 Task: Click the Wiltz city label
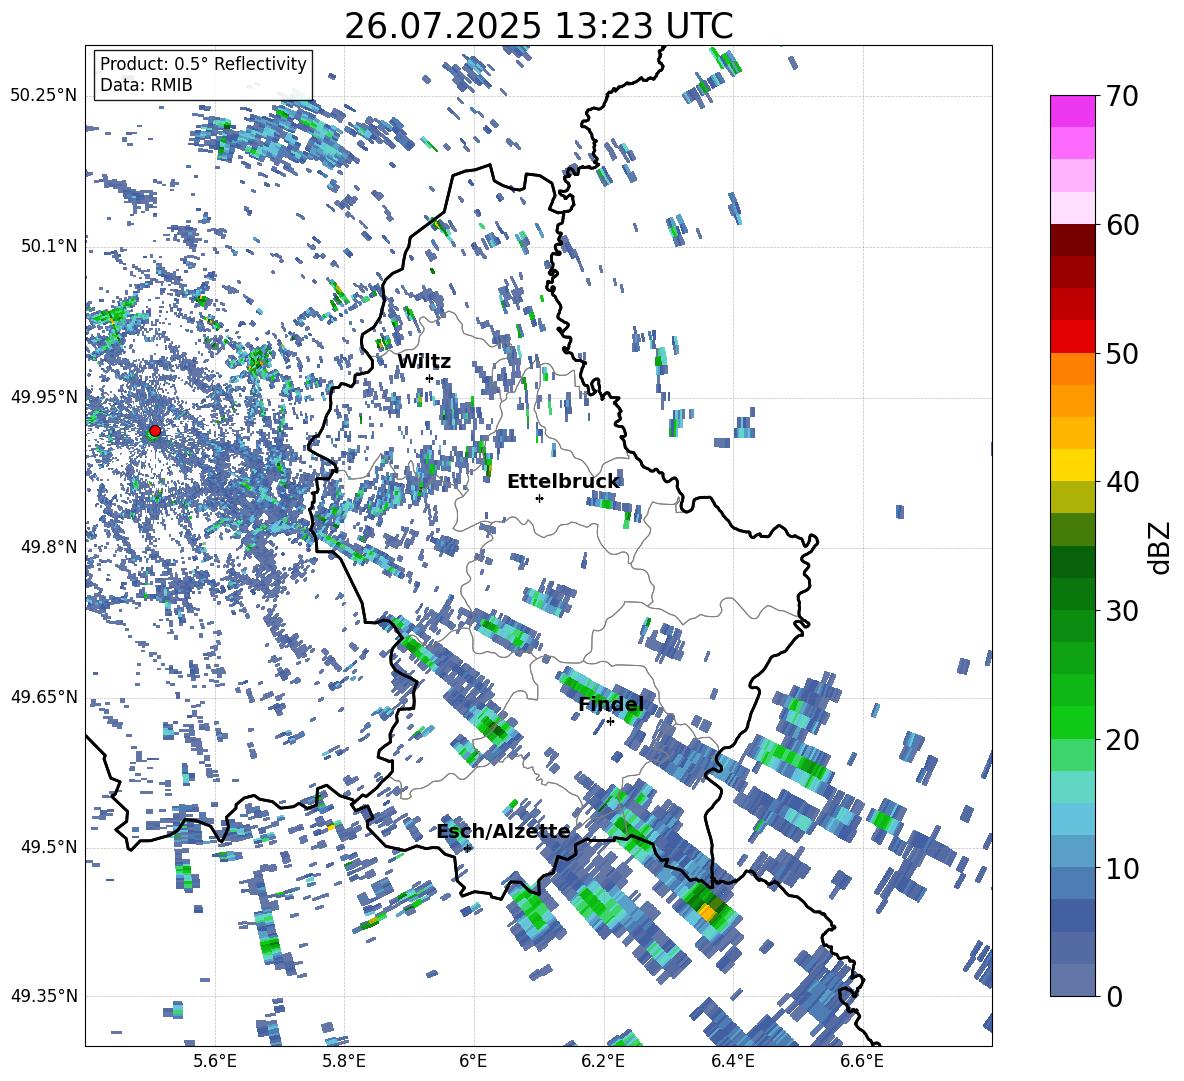[x=424, y=362]
